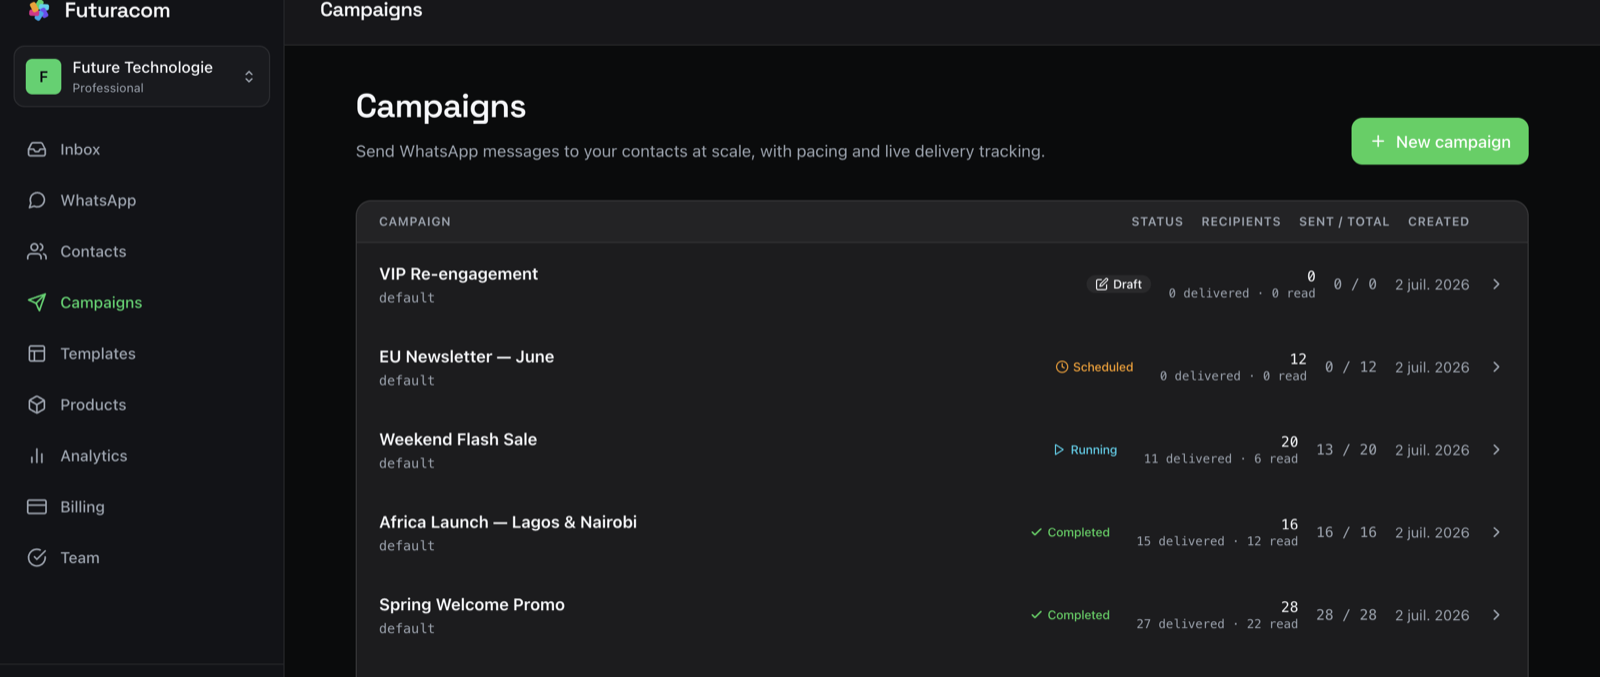Viewport: 1600px width, 677px height.
Task: Click the Team checkmark circle icon
Action: (37, 557)
